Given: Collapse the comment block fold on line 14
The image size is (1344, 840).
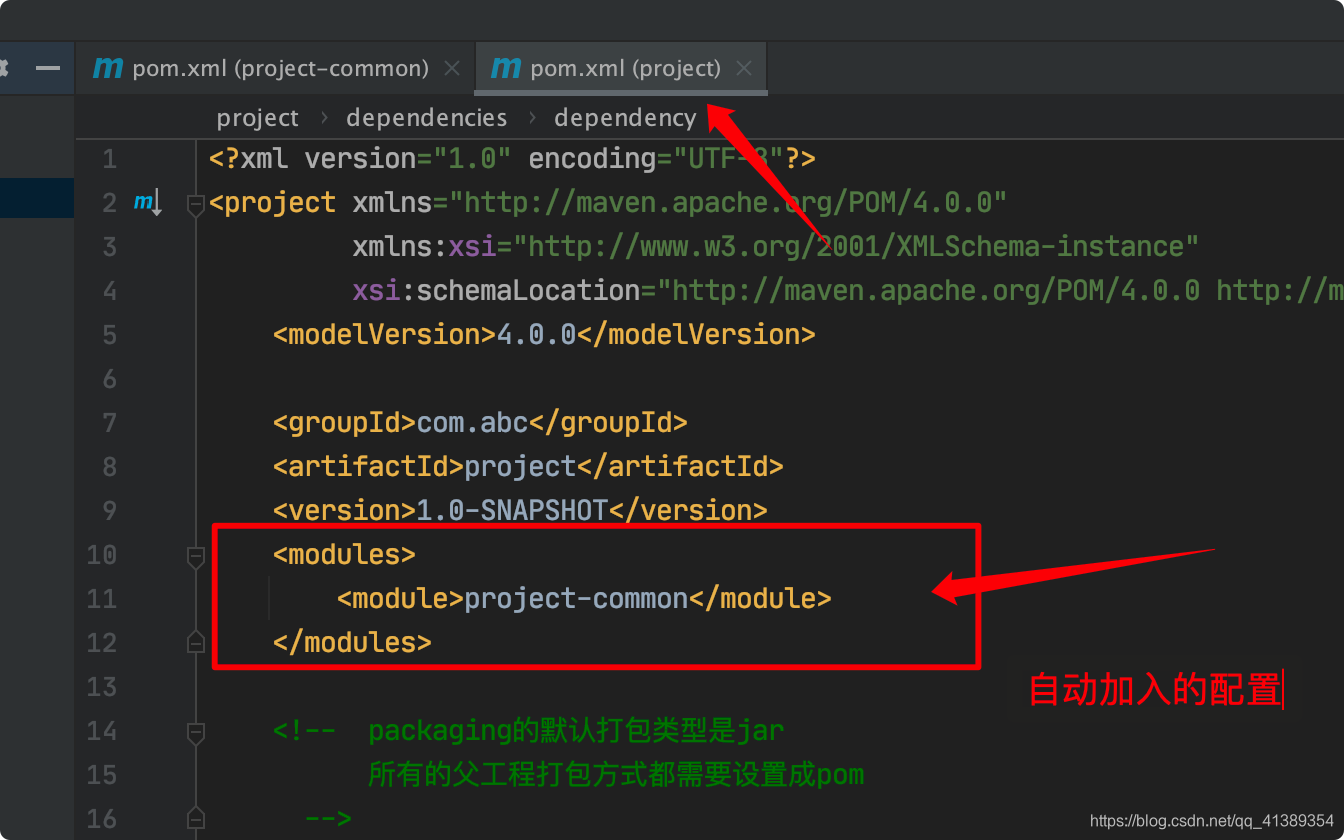Looking at the screenshot, I should click(x=196, y=731).
